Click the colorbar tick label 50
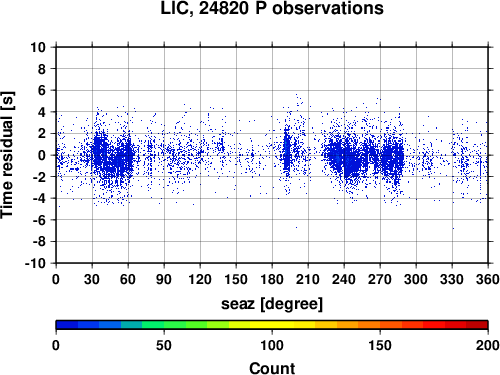 [164, 345]
